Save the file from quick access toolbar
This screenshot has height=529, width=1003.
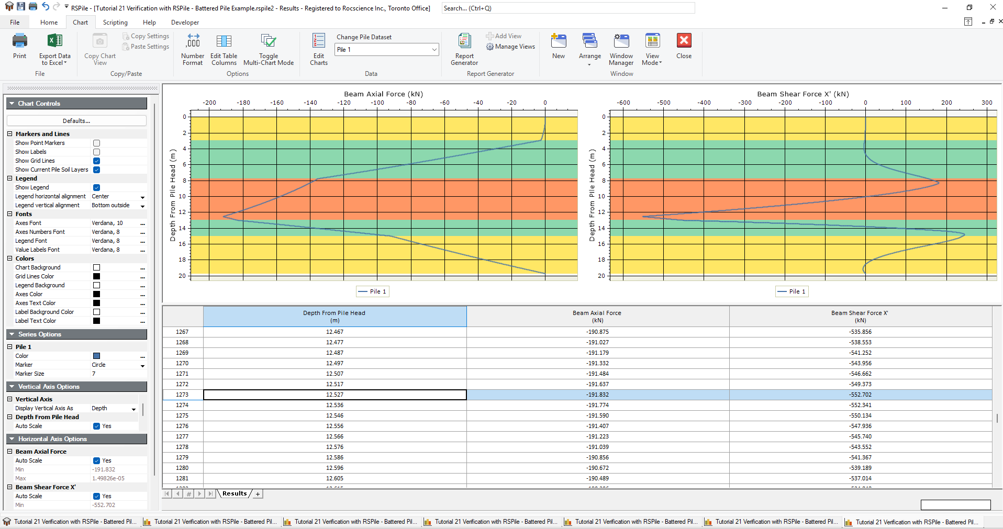pos(21,6)
